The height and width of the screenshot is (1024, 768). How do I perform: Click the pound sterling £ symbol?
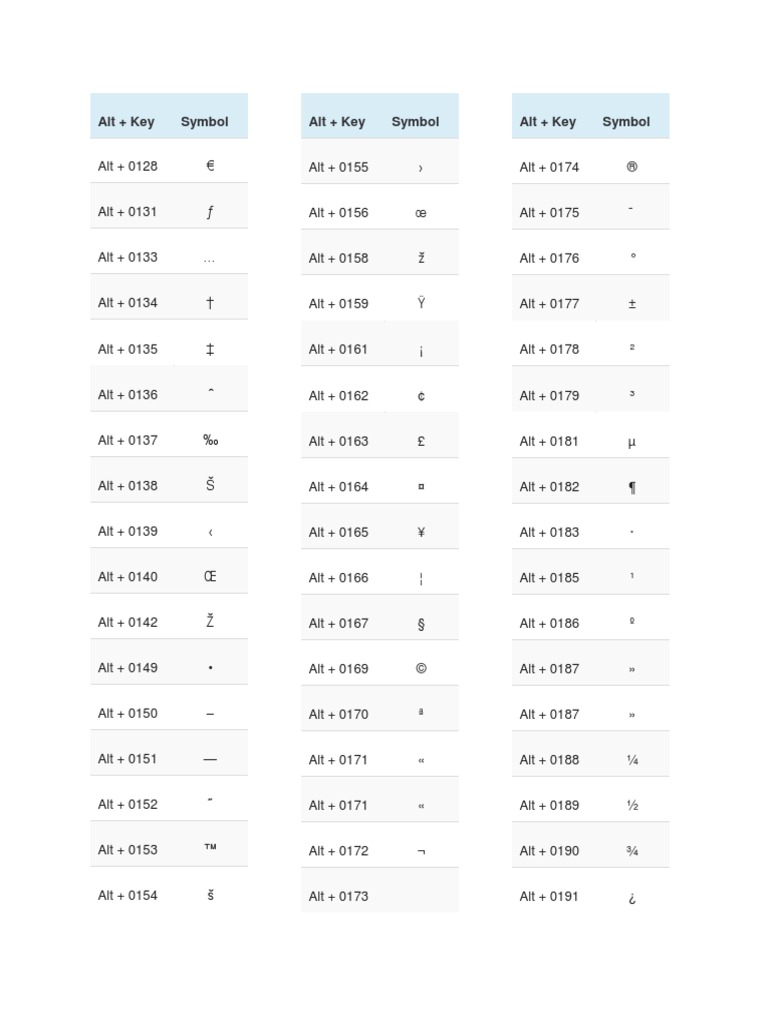click(421, 441)
